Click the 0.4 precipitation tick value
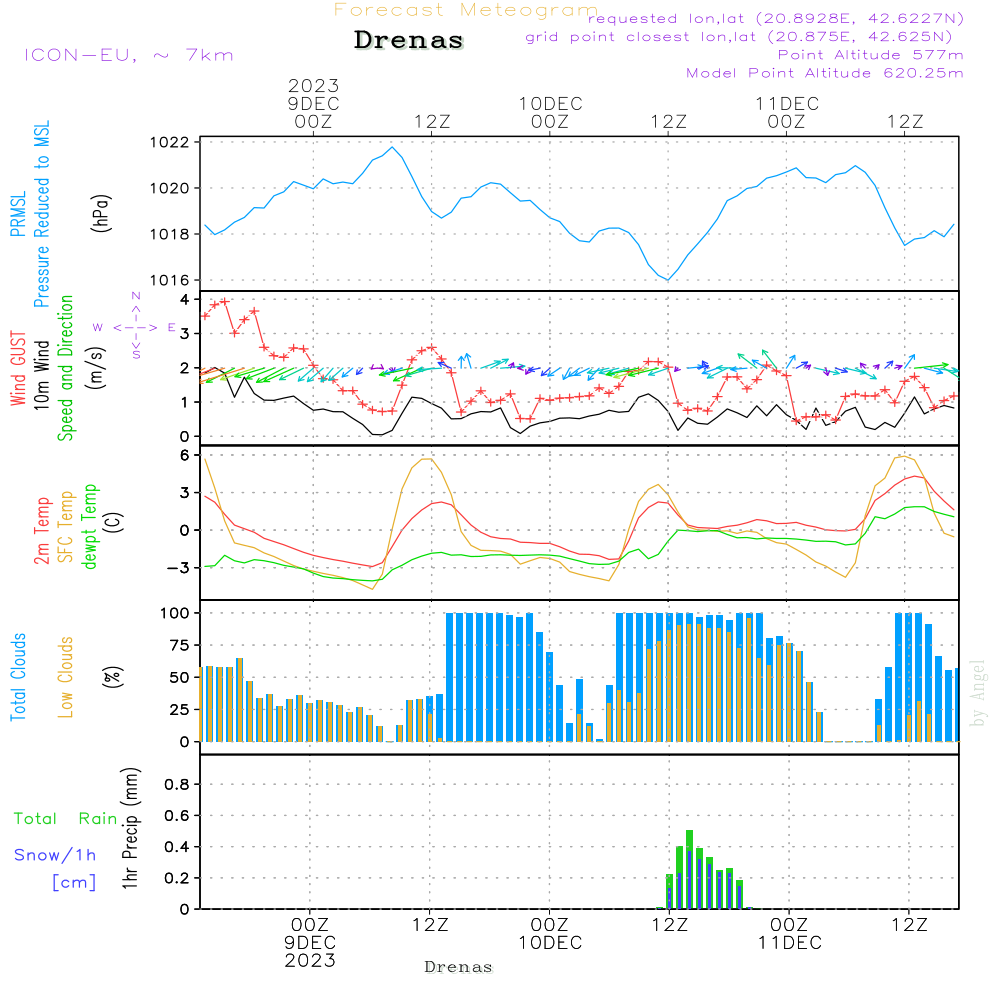This screenshot has height=1000, width=1000. click(177, 846)
